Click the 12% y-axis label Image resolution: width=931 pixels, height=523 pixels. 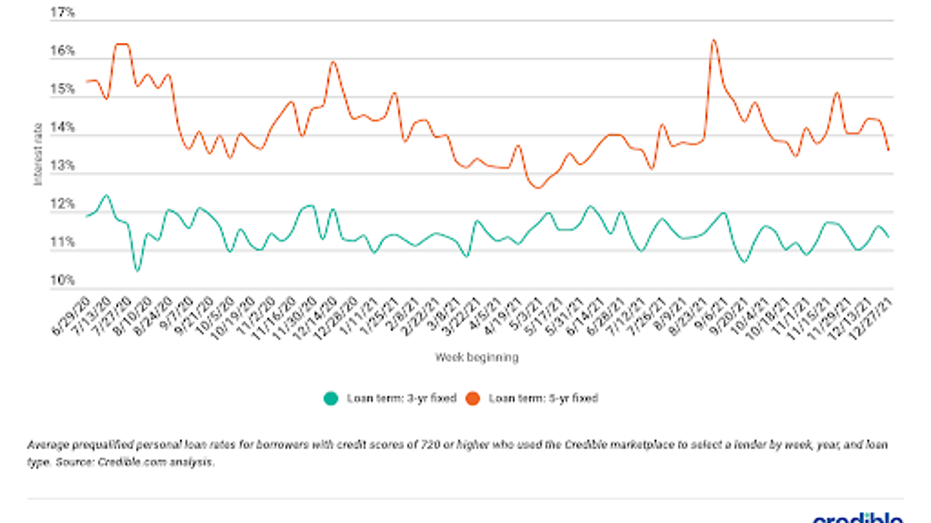pyautogui.click(x=62, y=204)
